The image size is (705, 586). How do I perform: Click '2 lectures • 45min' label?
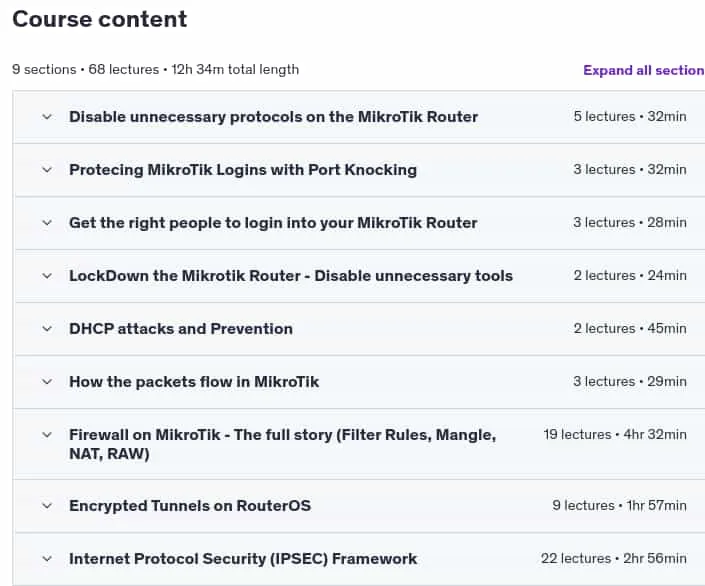click(630, 329)
